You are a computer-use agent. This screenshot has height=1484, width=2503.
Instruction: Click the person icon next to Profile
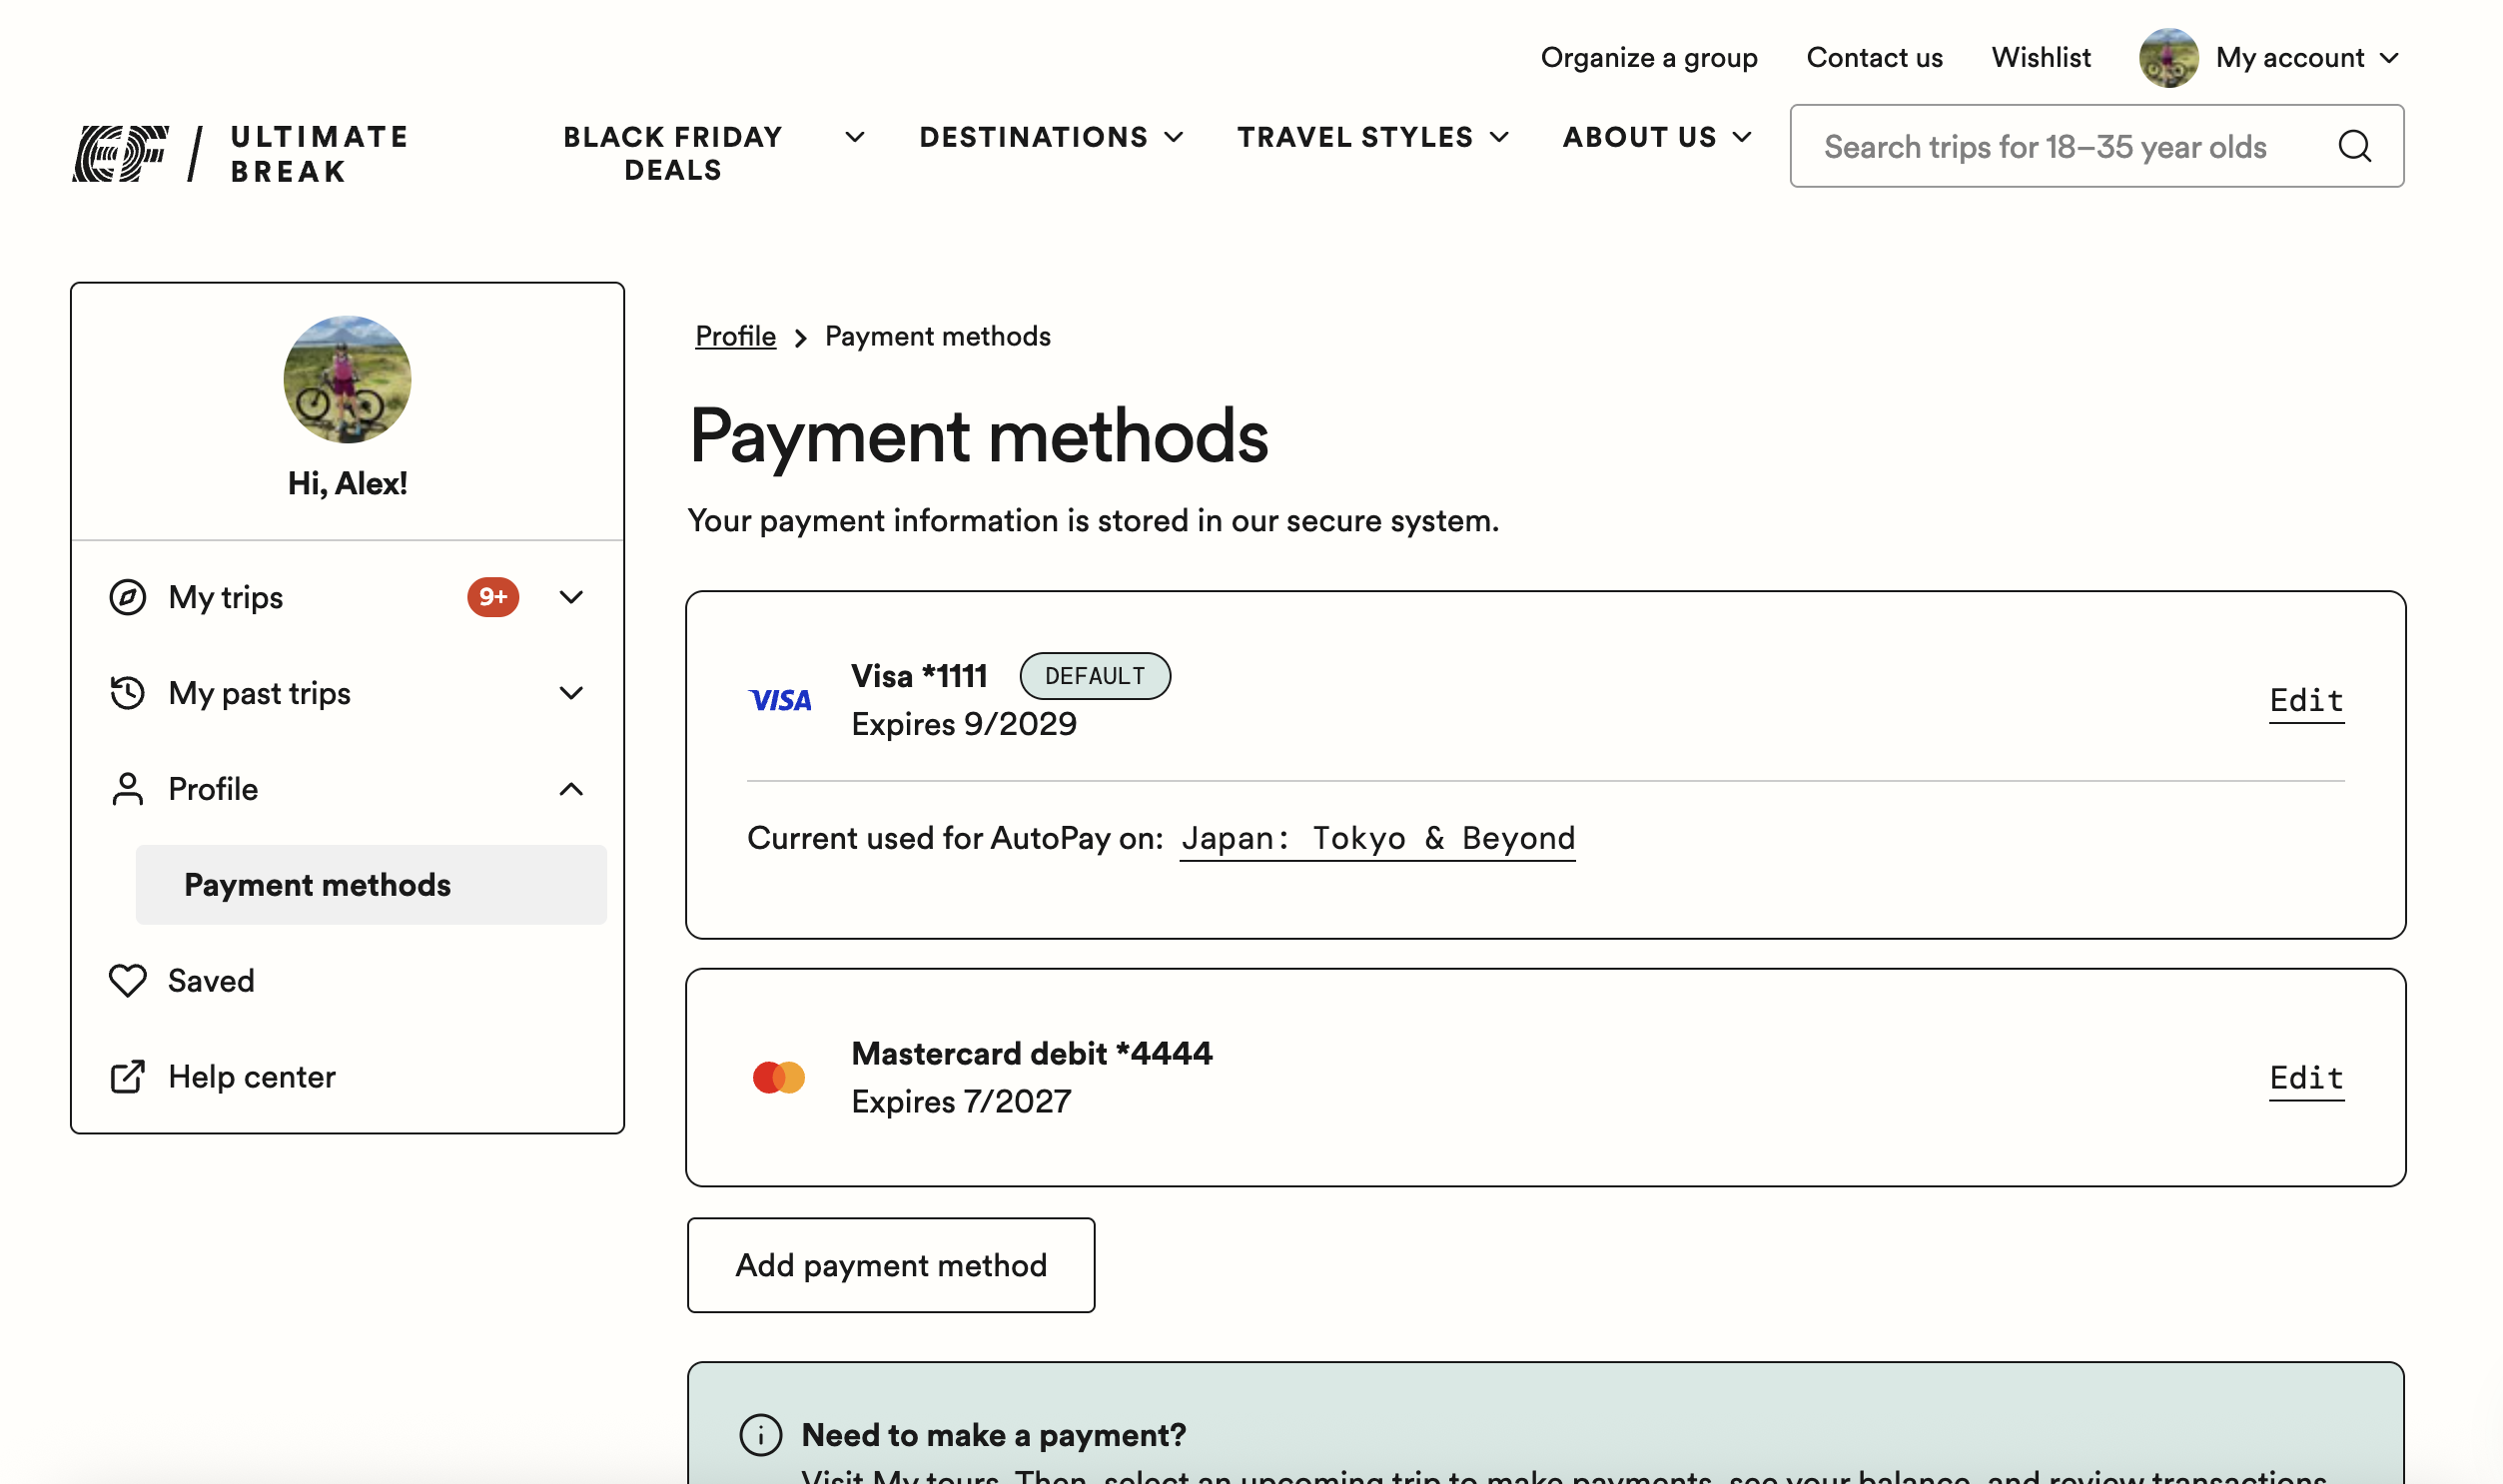click(128, 789)
